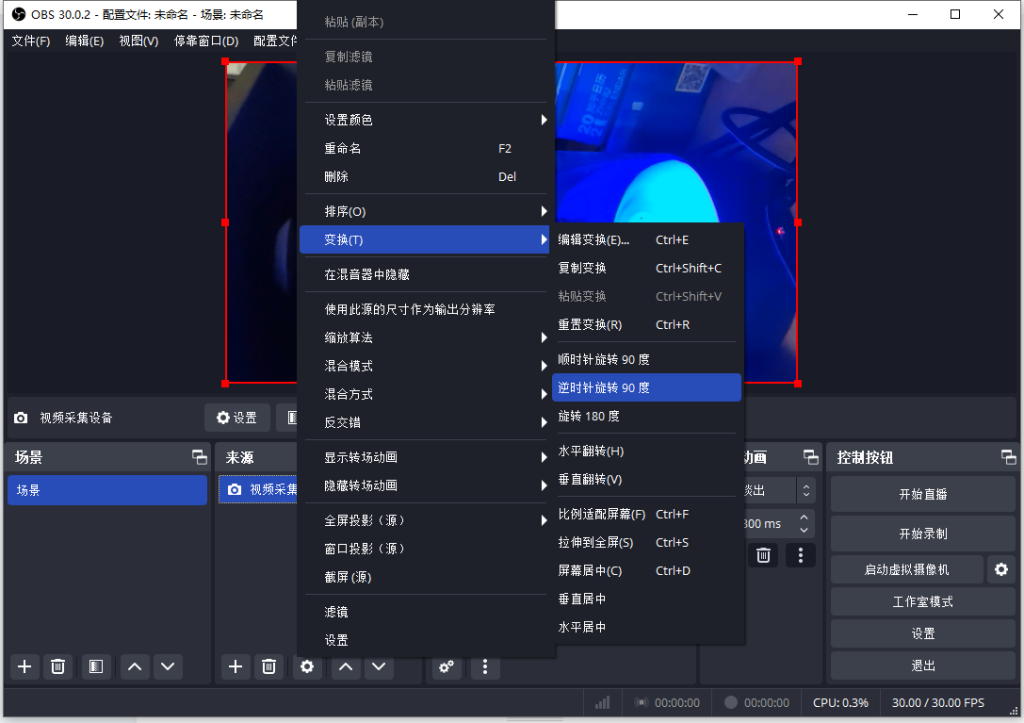Click the trash icon in the transitions panel
This screenshot has width=1024, height=723.
click(x=762, y=554)
